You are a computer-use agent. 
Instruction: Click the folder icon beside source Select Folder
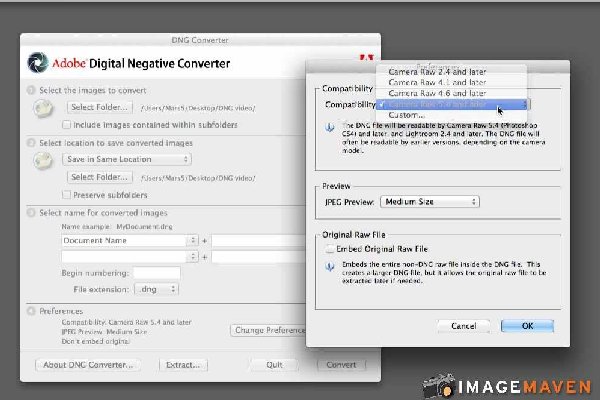click(x=43, y=108)
